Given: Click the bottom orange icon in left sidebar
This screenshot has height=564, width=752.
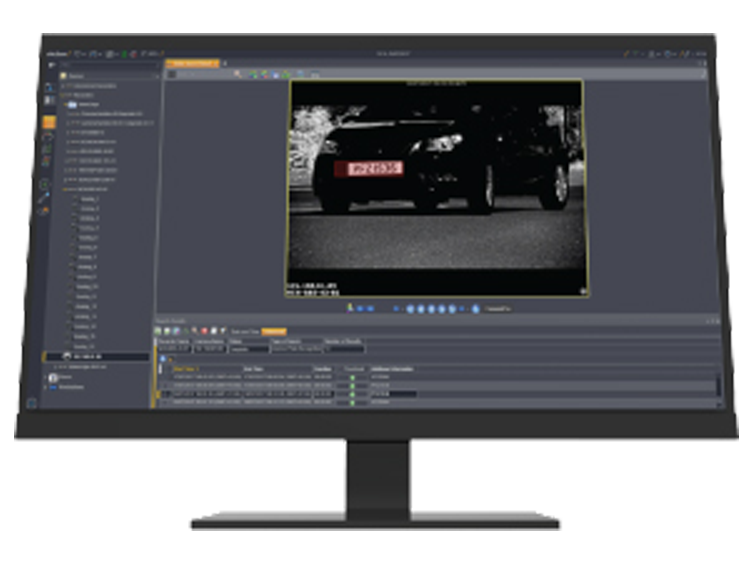Looking at the screenshot, I should pos(46,209).
